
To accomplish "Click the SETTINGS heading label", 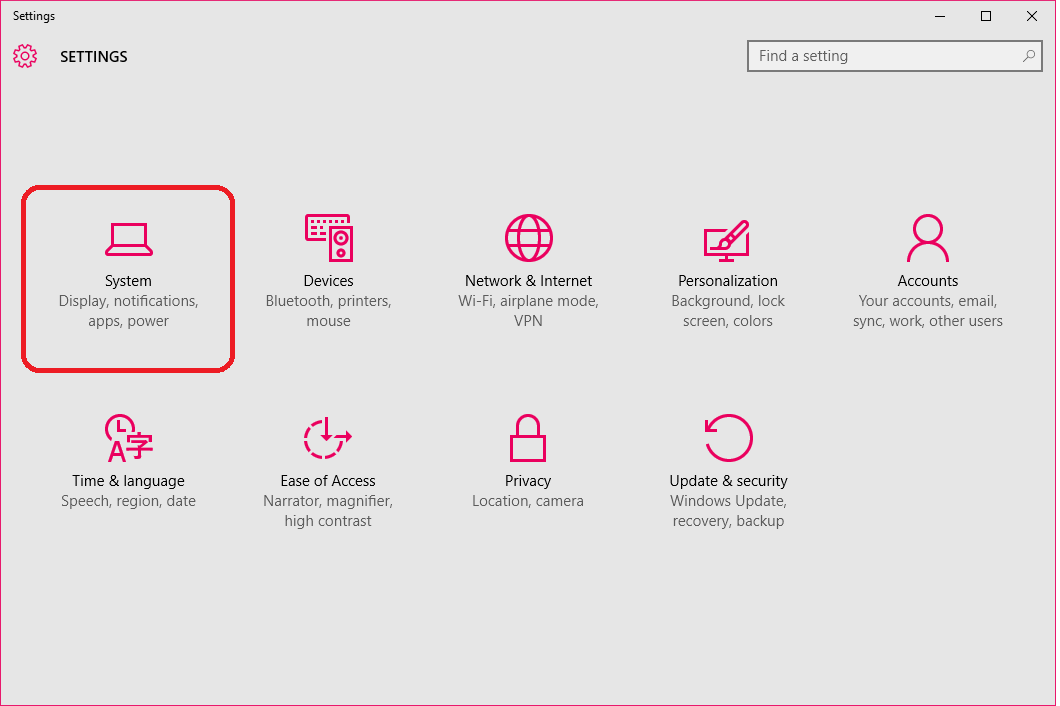I will pyautogui.click(x=93, y=57).
